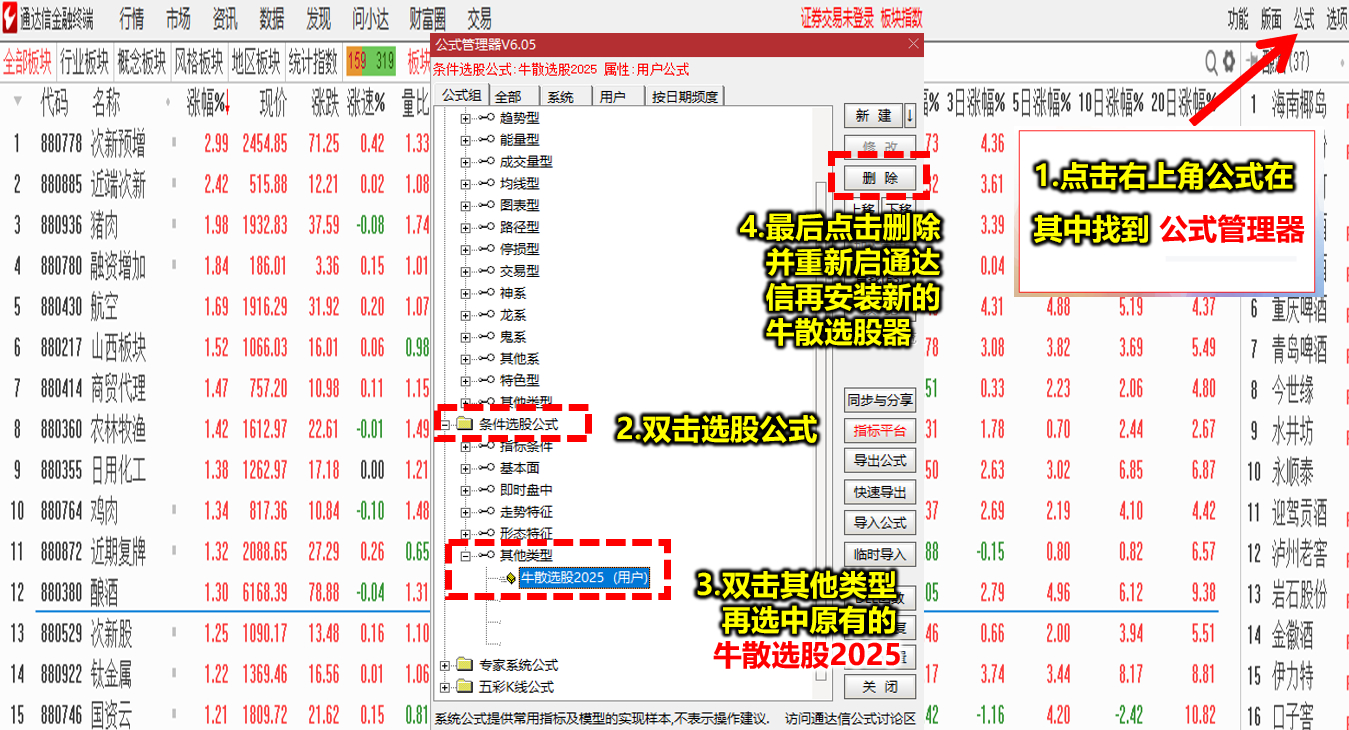
Task: Click the 同步与分享 button
Action: tap(880, 400)
